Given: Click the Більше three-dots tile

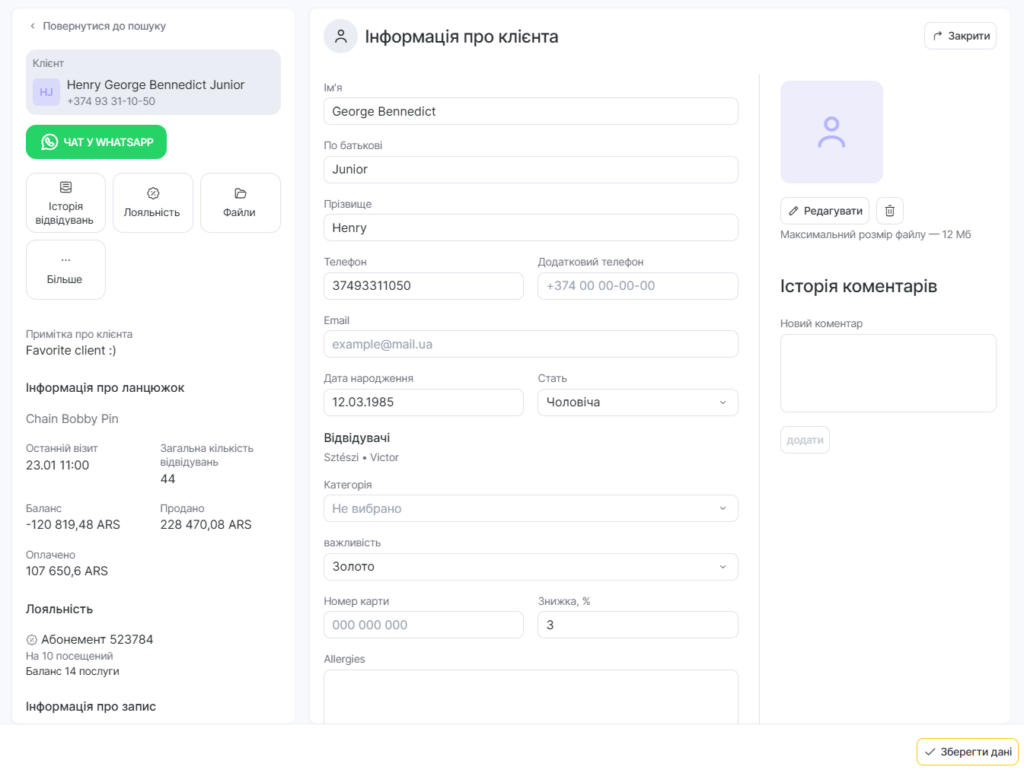Looking at the screenshot, I should tap(65, 270).
